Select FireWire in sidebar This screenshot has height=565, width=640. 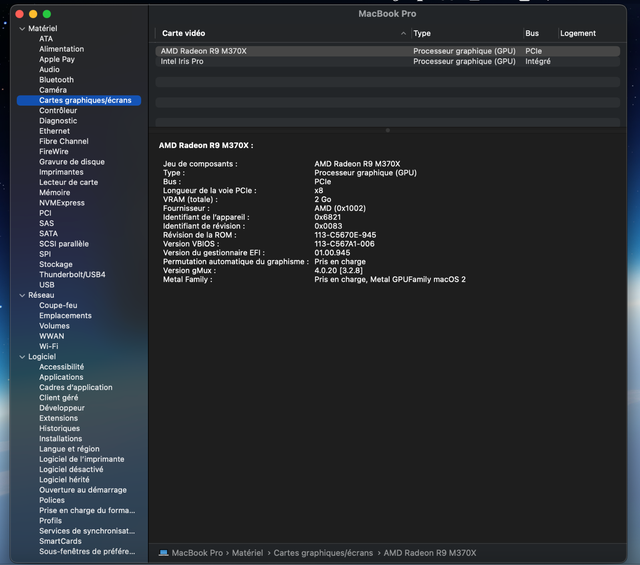click(54, 151)
